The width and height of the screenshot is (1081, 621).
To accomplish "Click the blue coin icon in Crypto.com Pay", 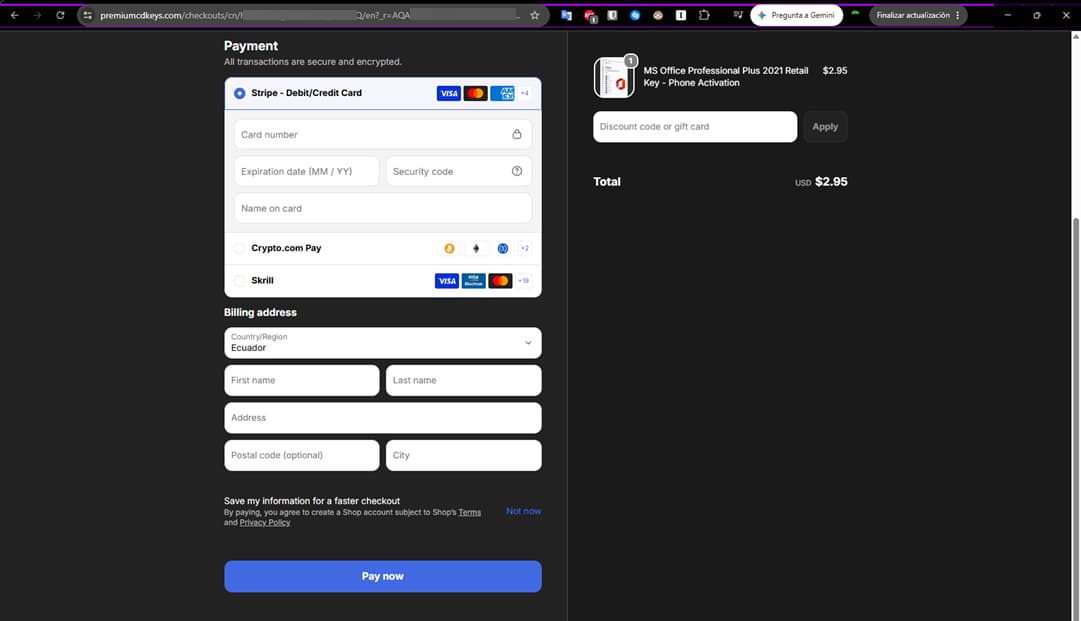I will [503, 248].
